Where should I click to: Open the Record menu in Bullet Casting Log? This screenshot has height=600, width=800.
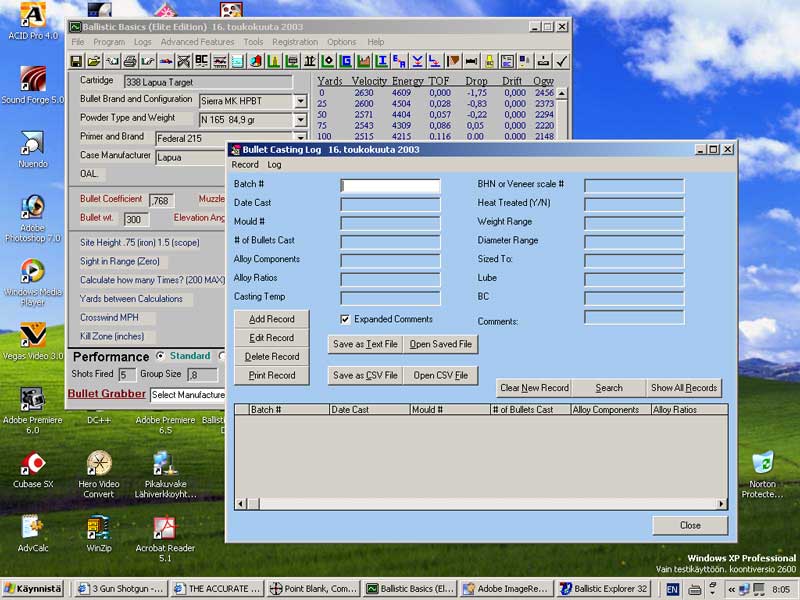click(x=245, y=165)
